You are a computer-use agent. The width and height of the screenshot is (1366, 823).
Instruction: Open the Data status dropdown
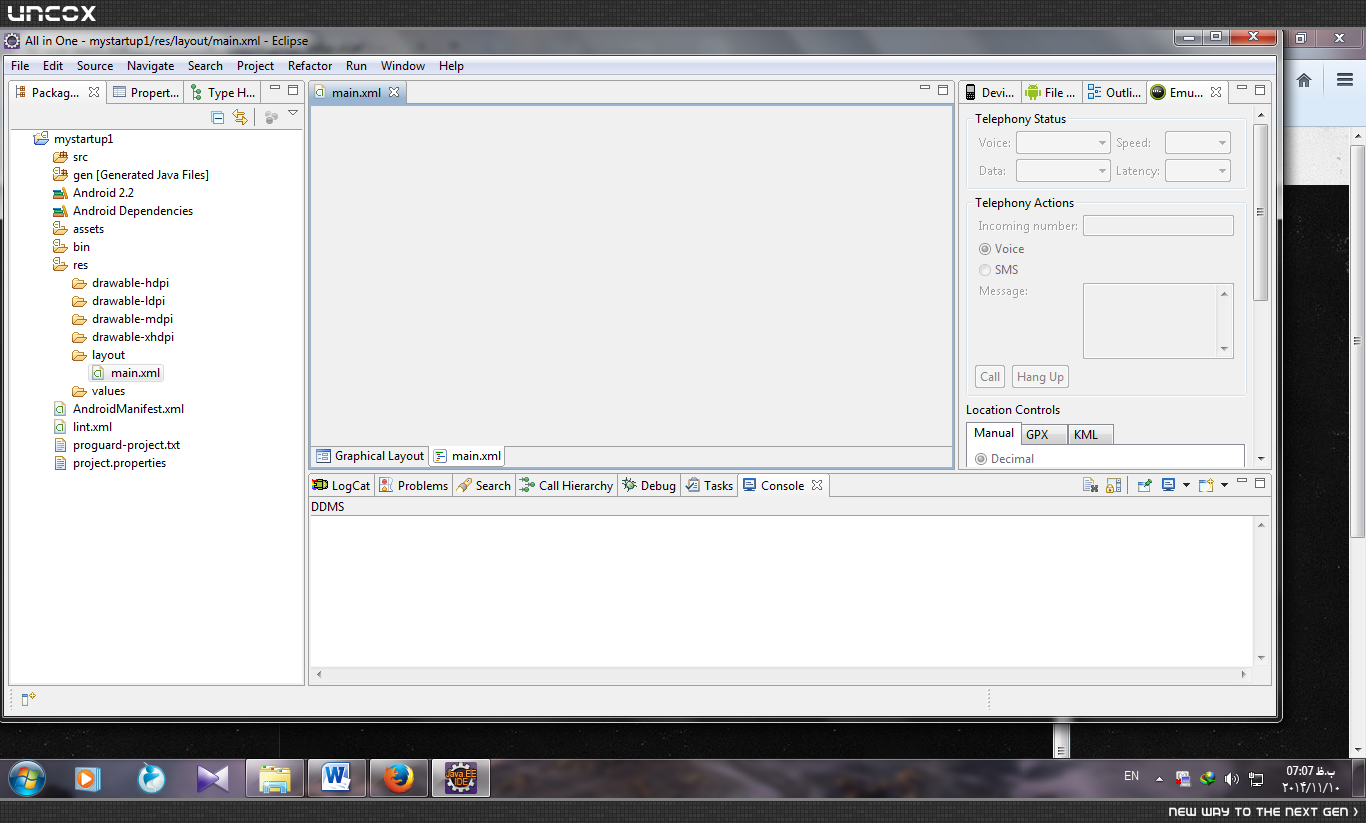[1063, 171]
